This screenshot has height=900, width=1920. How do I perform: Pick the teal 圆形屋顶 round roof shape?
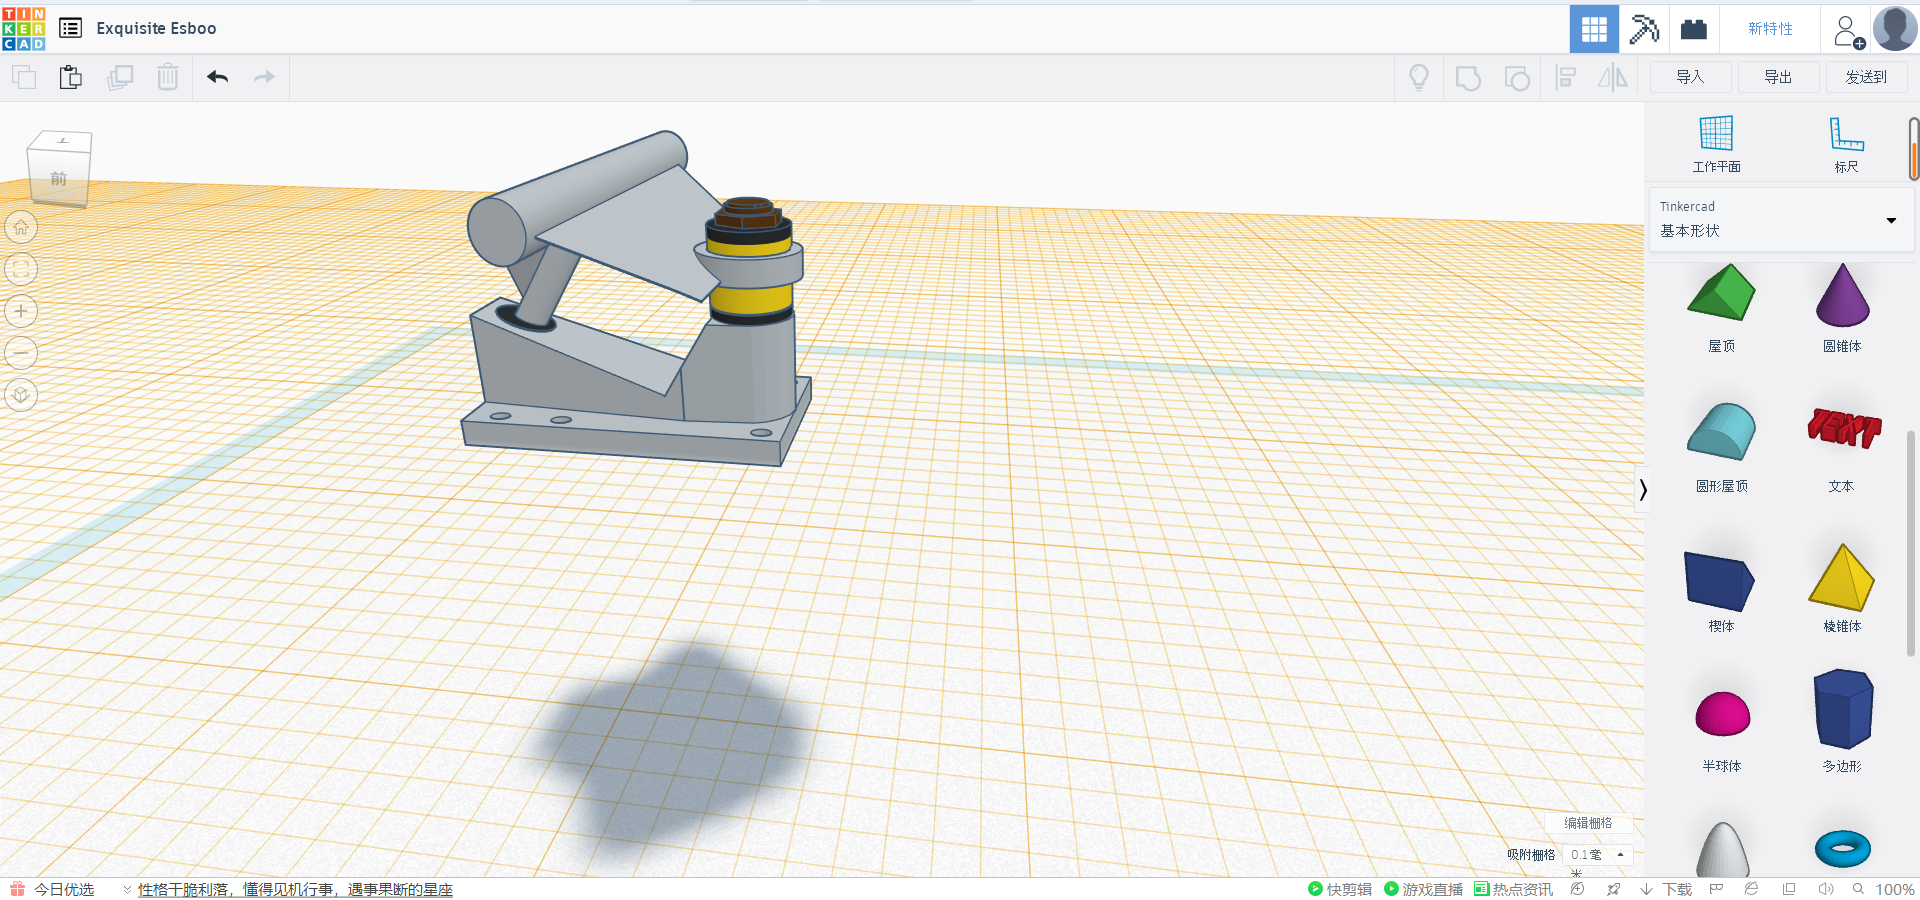tap(1721, 431)
